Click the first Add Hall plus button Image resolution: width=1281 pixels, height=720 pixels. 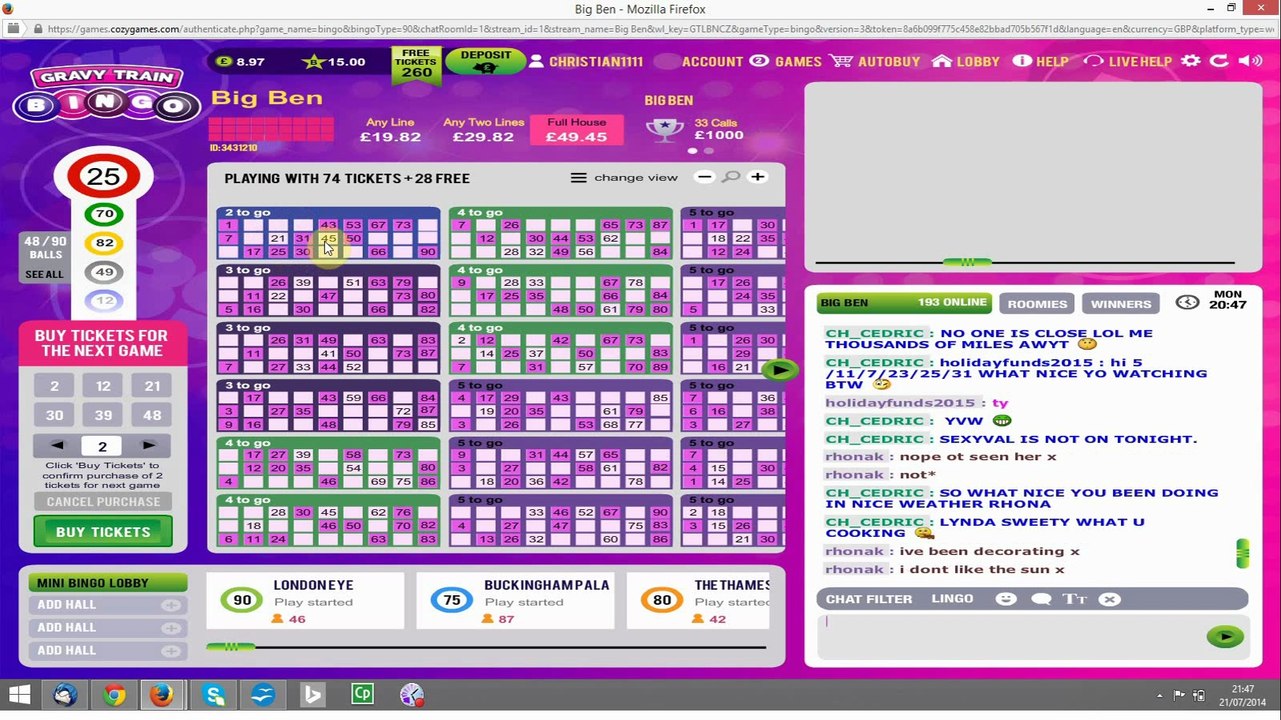(171, 605)
